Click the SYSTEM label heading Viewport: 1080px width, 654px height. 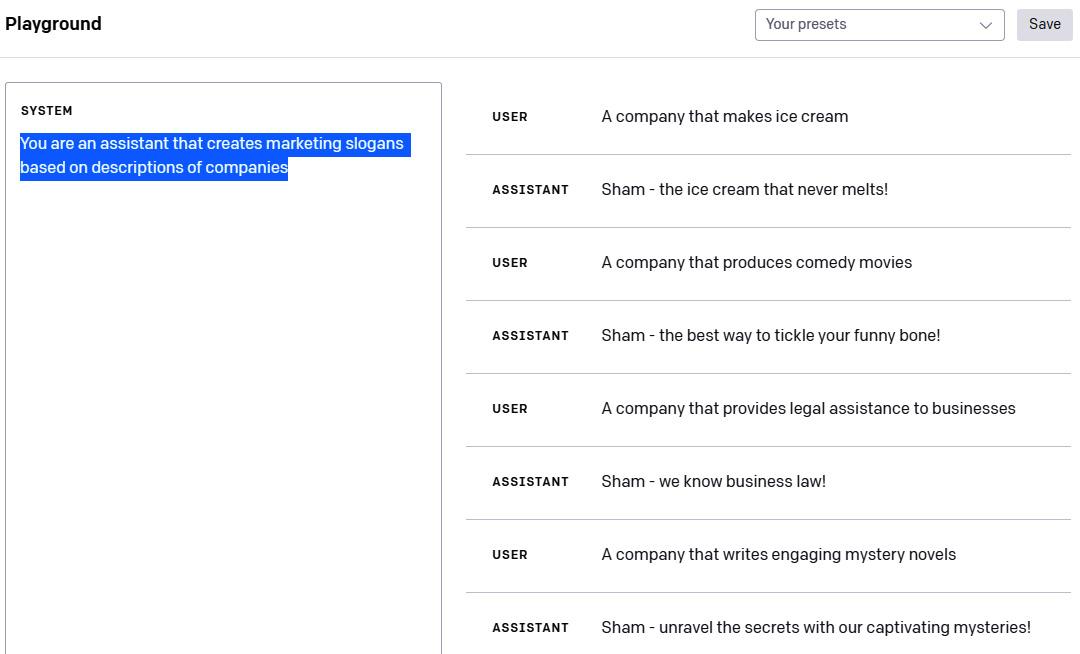coord(47,111)
